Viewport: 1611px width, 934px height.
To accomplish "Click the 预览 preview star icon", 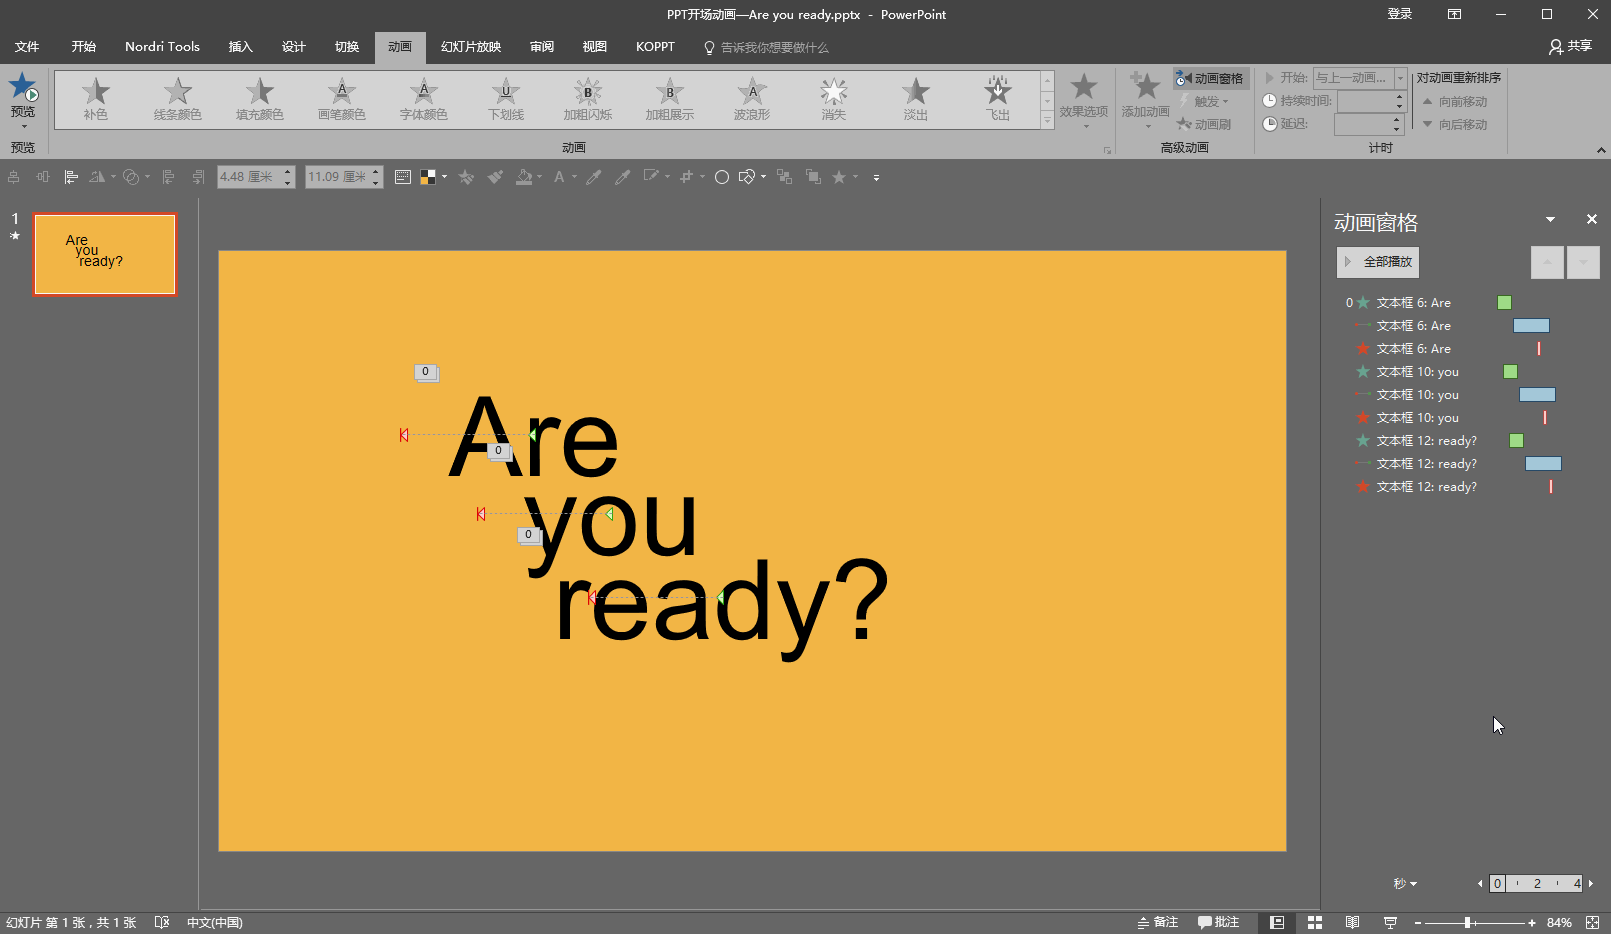I will [x=23, y=88].
